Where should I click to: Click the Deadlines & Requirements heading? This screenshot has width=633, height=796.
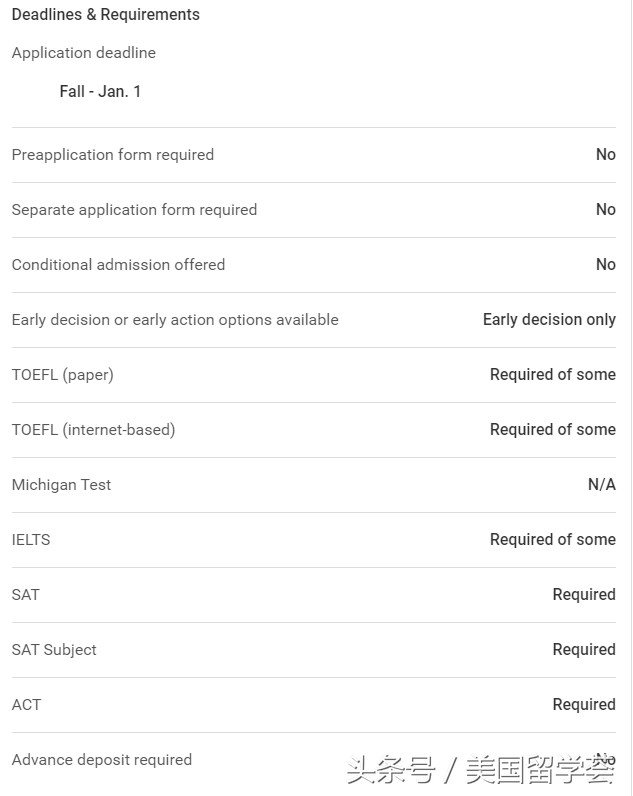(x=106, y=15)
